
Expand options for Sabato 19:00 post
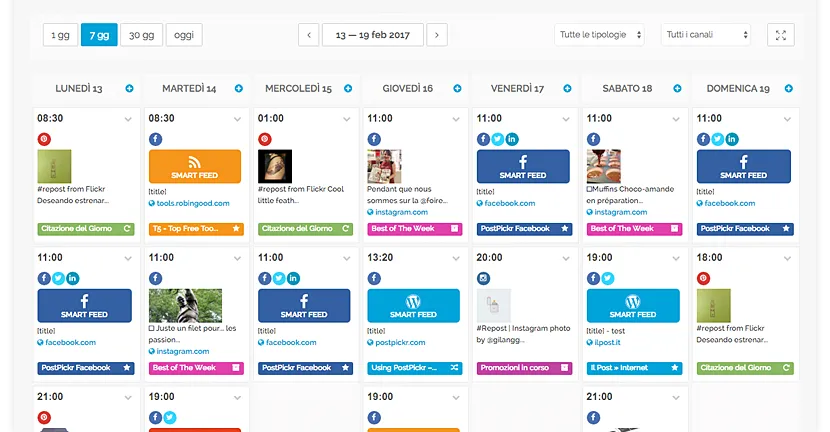tap(676, 259)
